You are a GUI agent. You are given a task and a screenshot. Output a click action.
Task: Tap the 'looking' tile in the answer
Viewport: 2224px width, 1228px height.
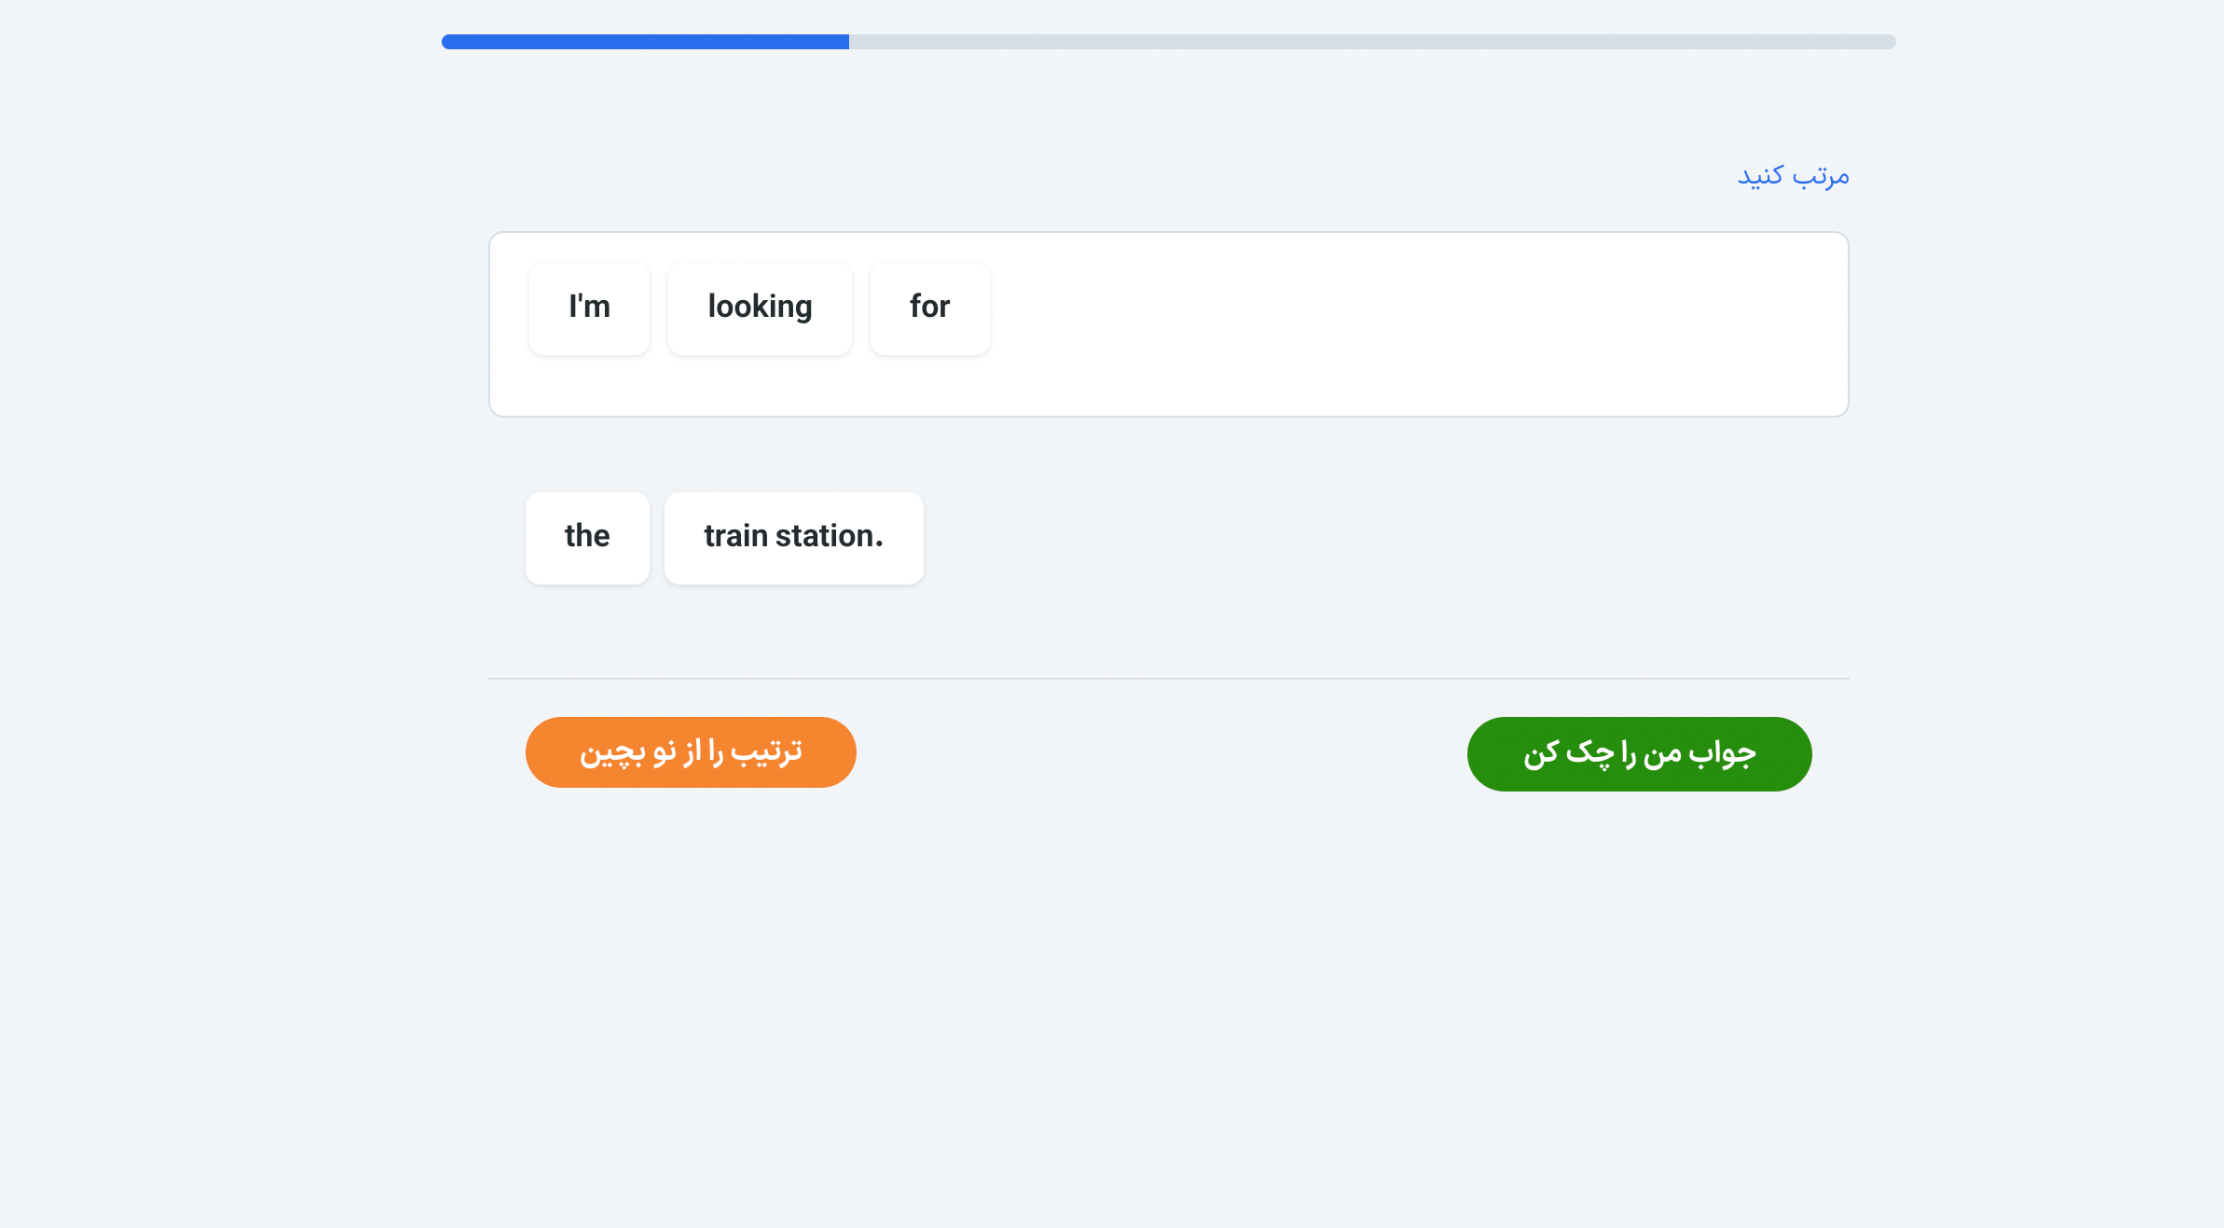(759, 308)
